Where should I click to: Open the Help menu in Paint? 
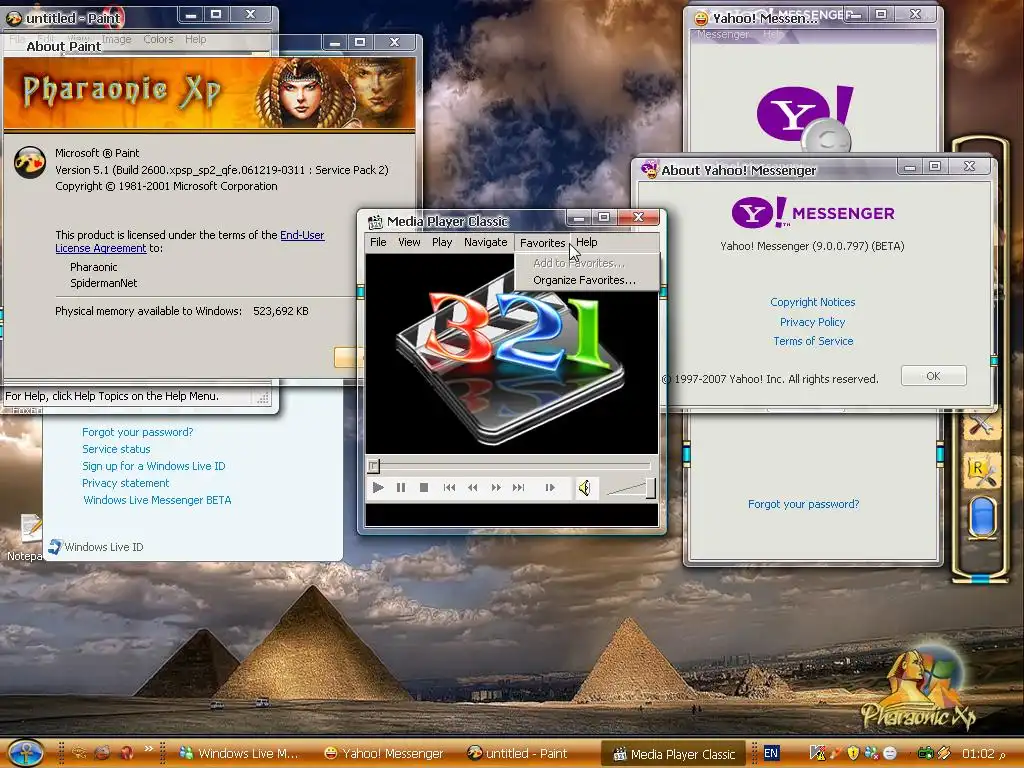pyautogui.click(x=195, y=39)
